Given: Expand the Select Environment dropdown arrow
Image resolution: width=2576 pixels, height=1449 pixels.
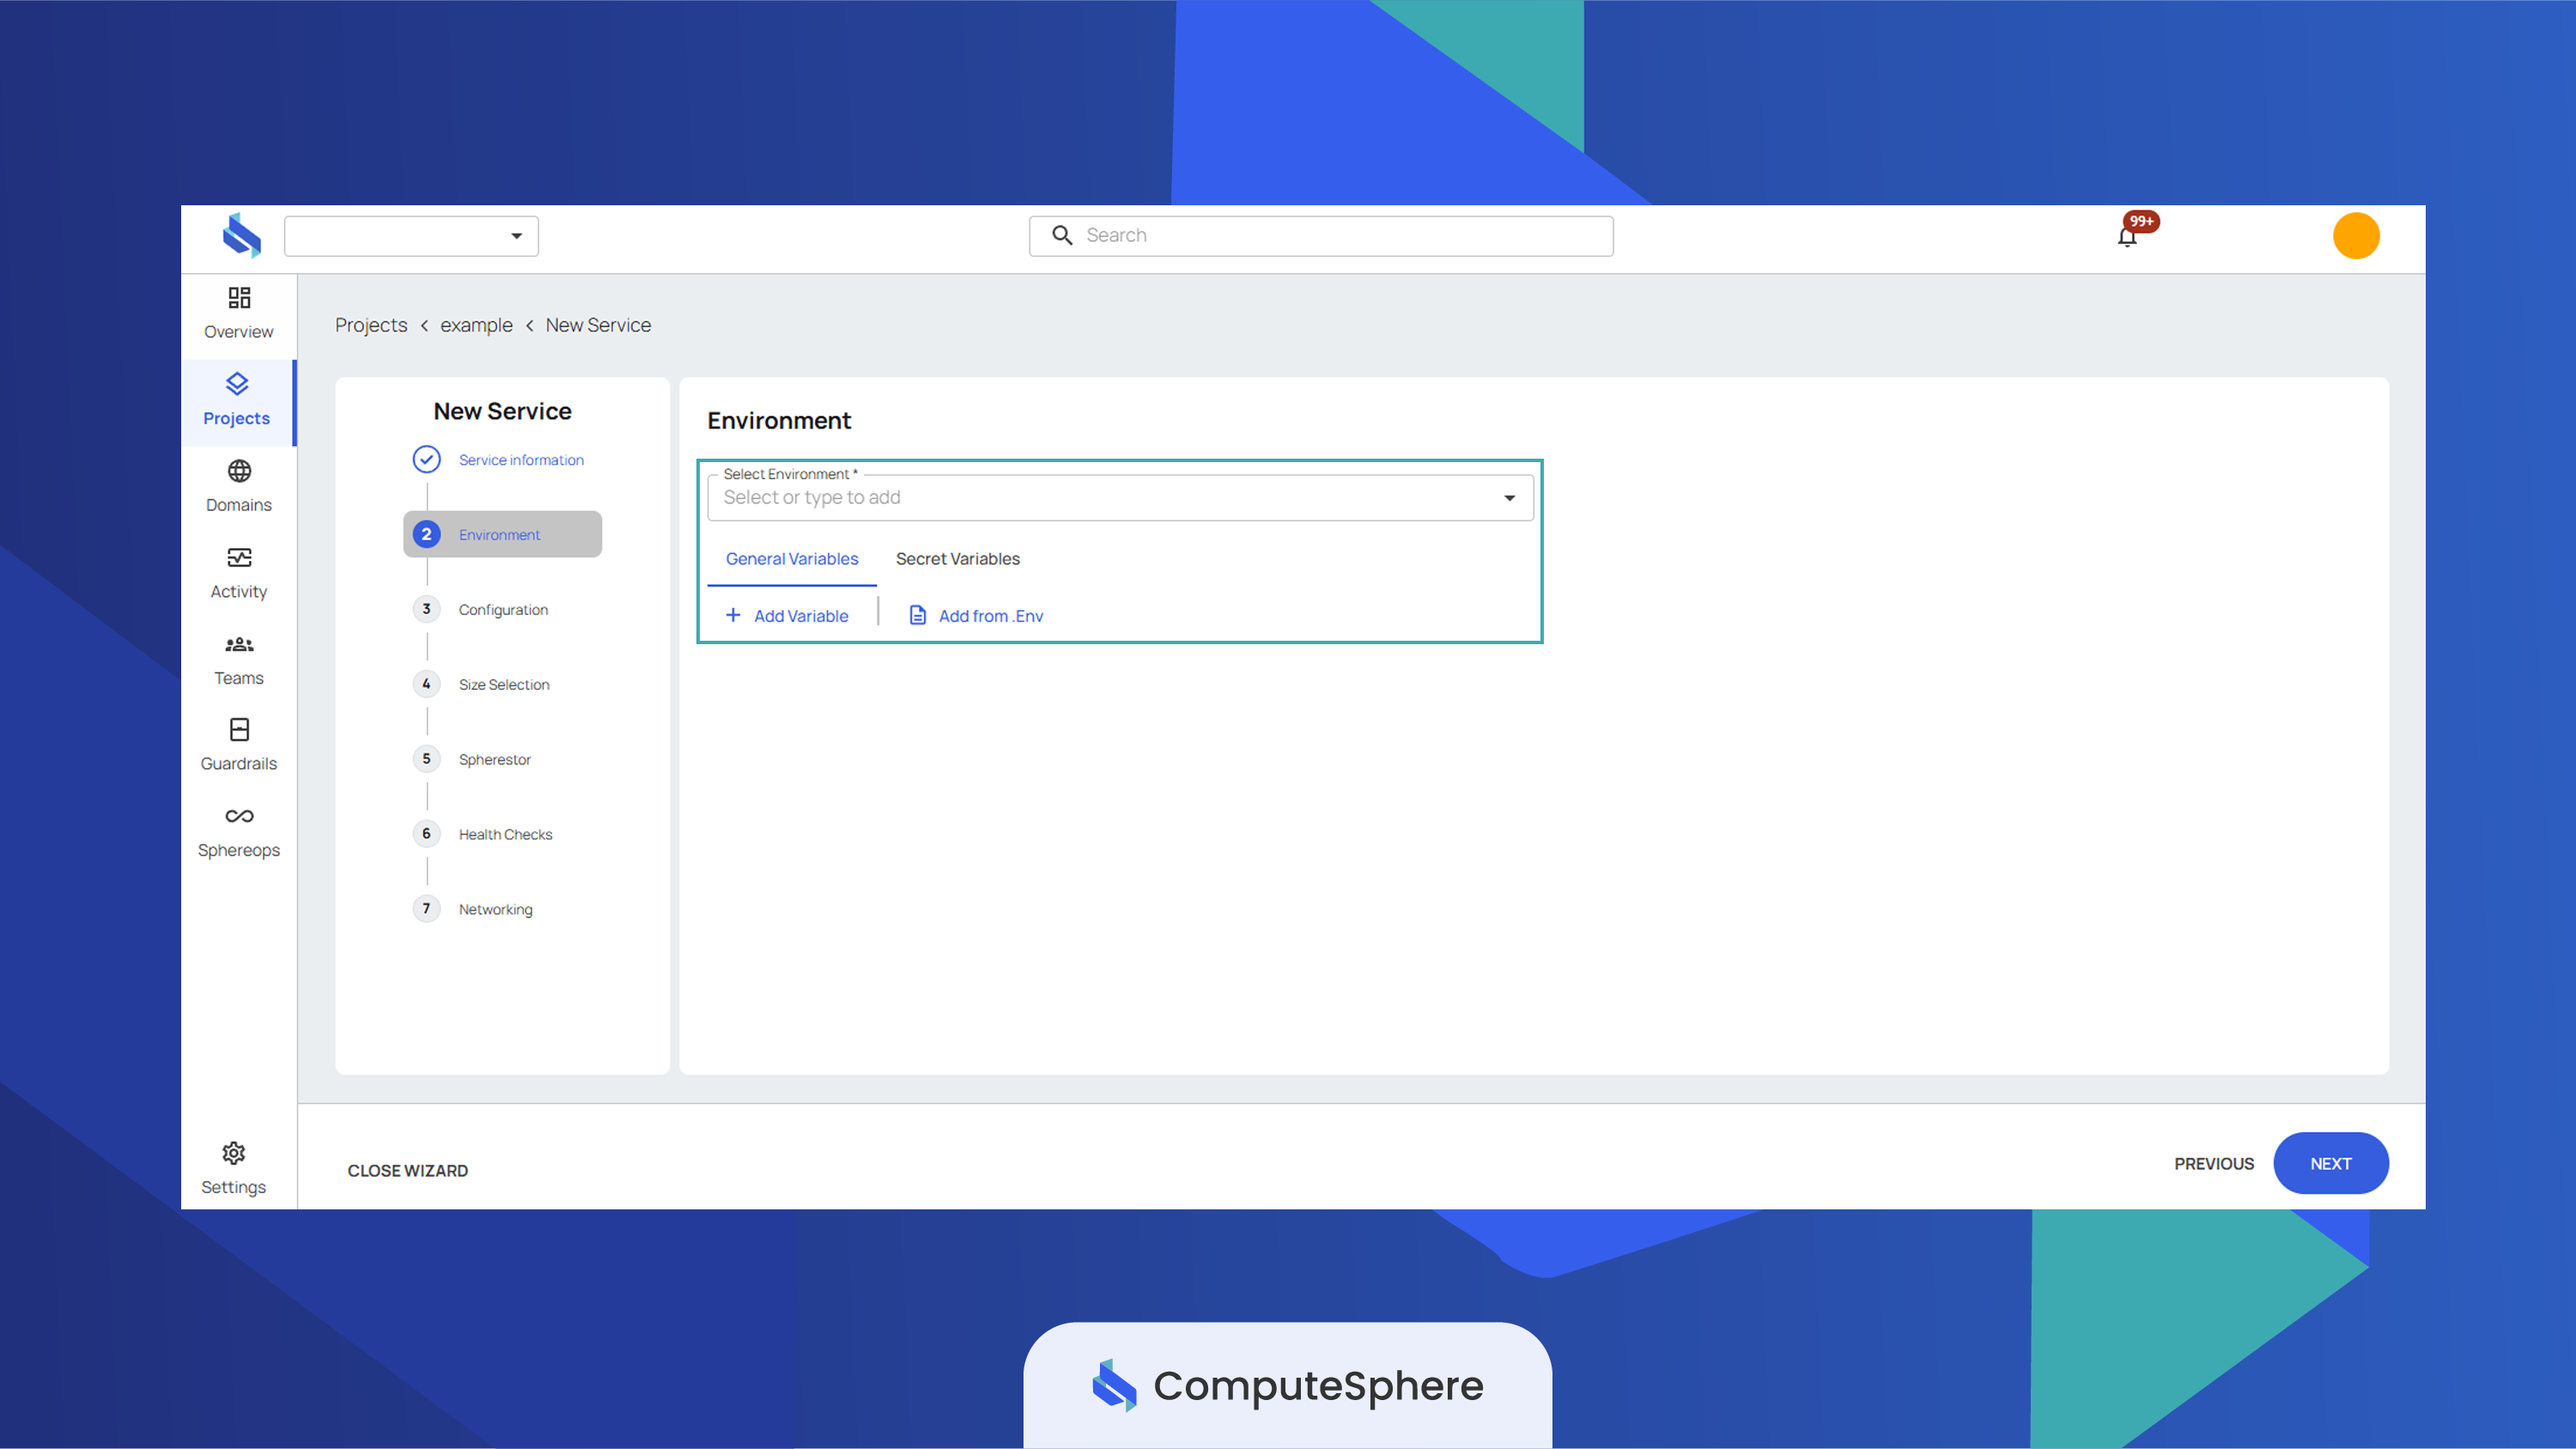Looking at the screenshot, I should pos(1509,498).
